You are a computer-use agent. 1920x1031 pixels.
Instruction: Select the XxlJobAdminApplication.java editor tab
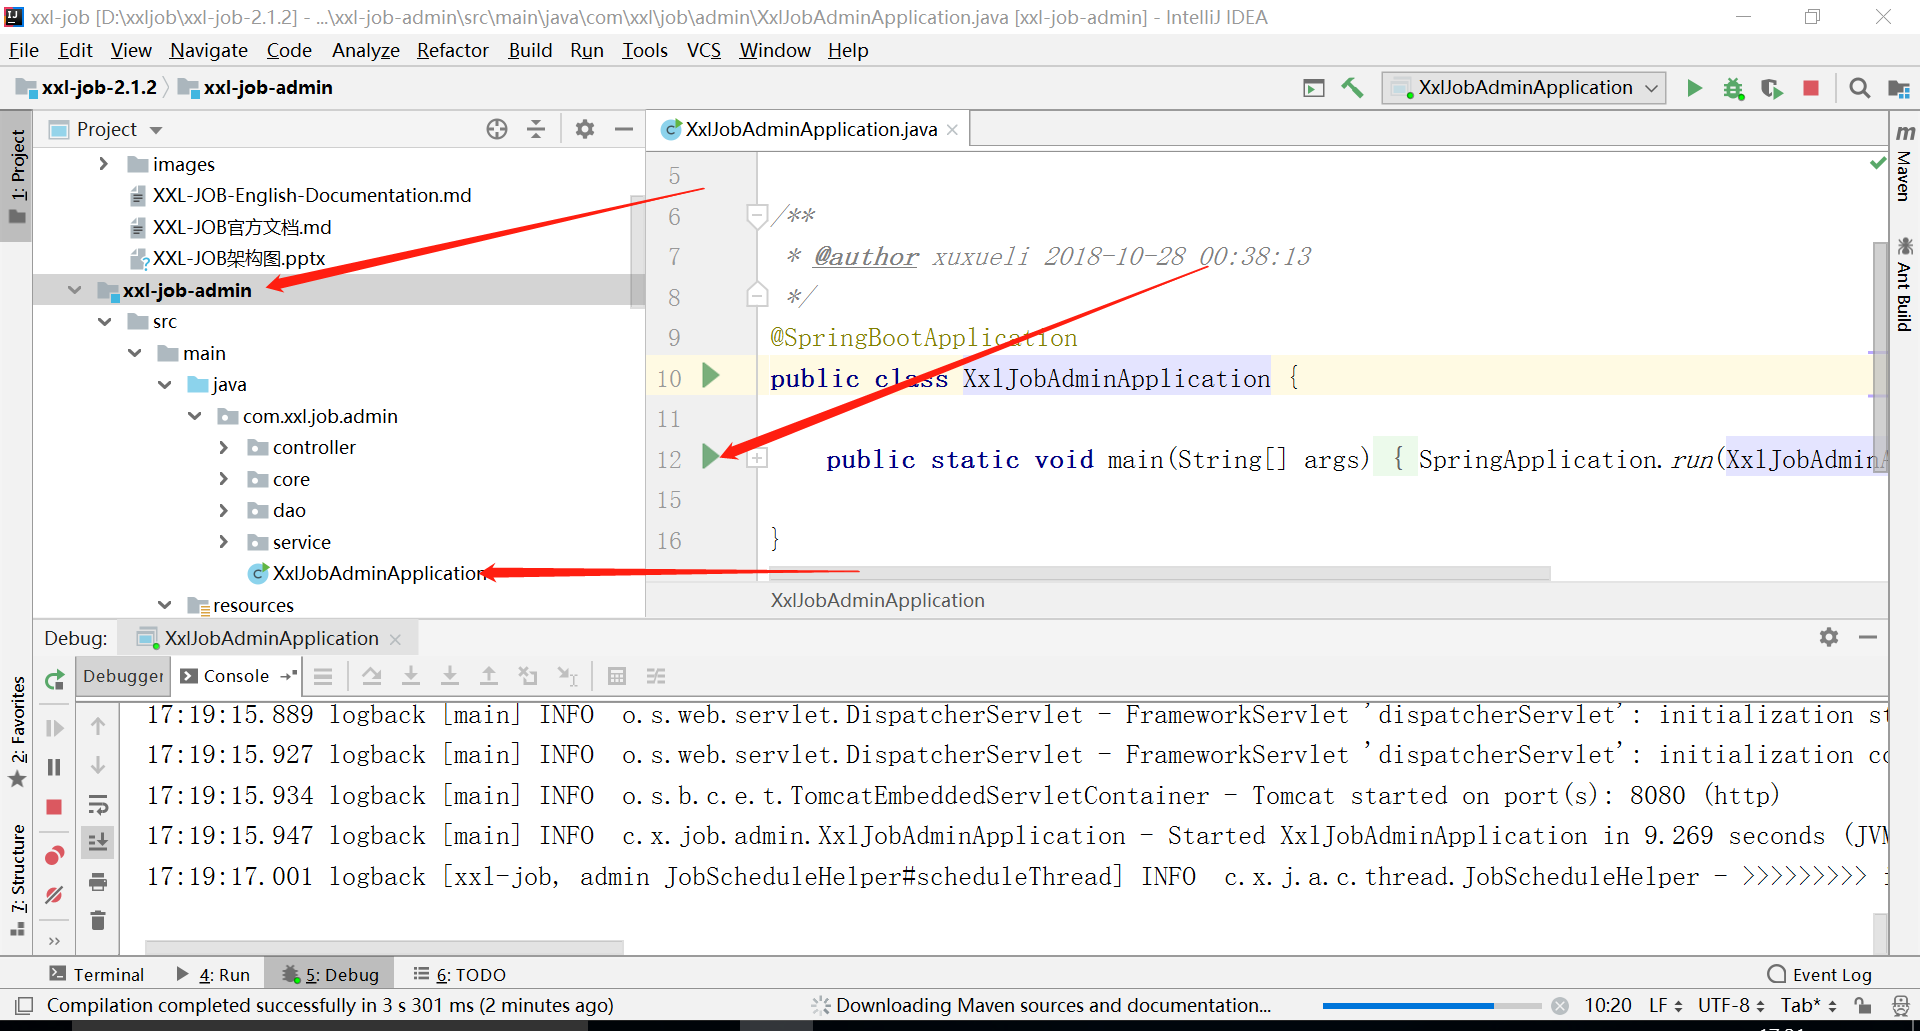(810, 129)
